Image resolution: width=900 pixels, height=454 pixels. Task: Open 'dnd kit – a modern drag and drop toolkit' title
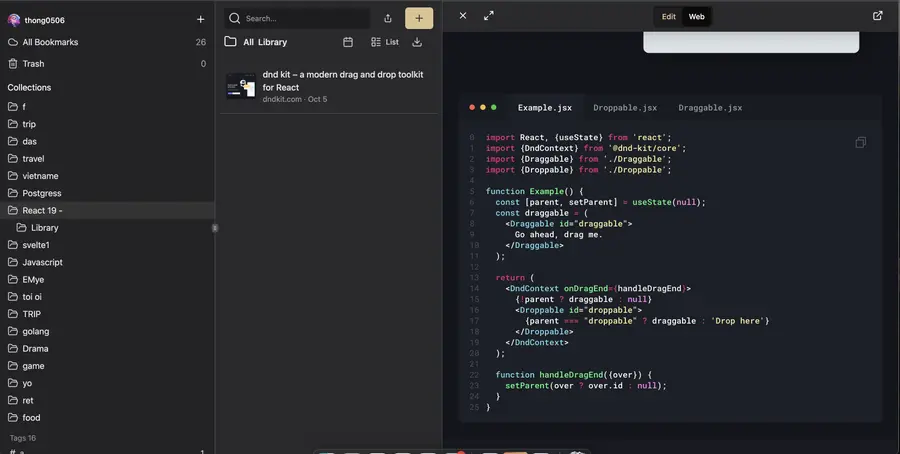click(343, 81)
